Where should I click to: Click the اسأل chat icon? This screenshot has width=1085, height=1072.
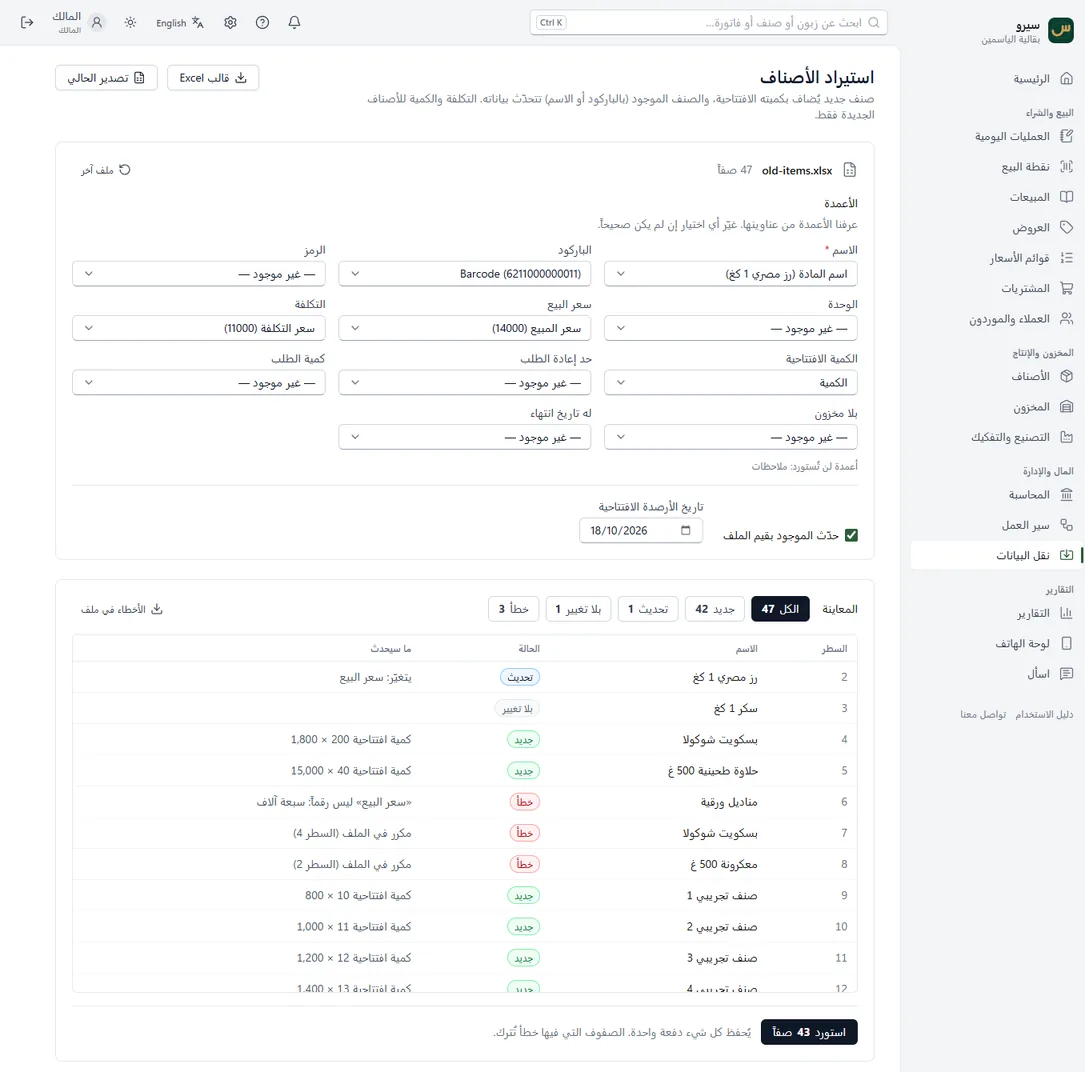coord(1066,673)
